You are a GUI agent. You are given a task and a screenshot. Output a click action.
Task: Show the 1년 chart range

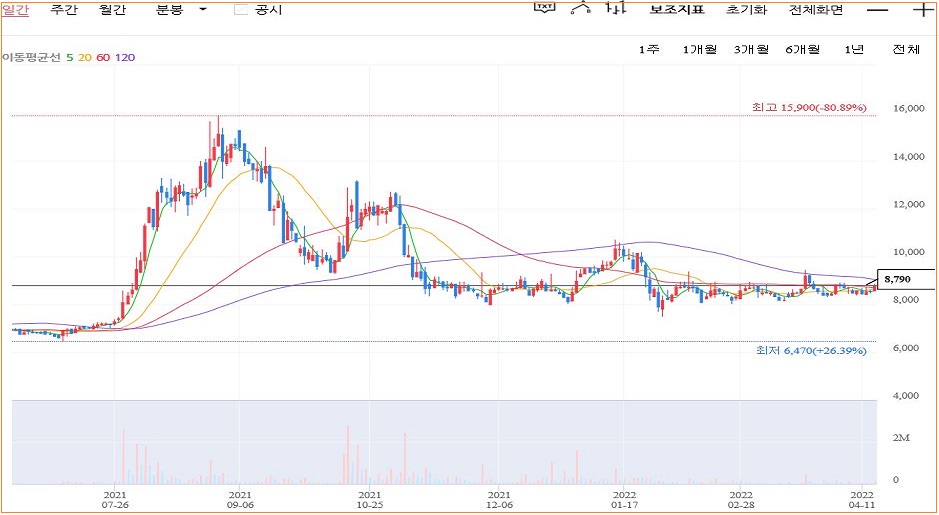point(854,50)
